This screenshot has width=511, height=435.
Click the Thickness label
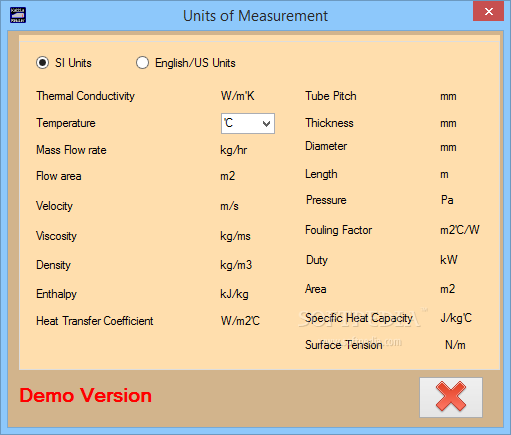(x=329, y=123)
